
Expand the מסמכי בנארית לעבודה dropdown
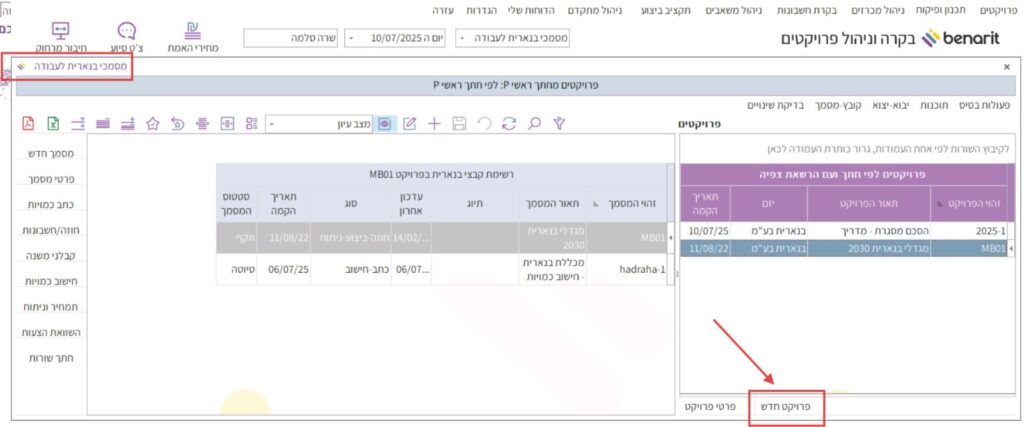point(461,38)
